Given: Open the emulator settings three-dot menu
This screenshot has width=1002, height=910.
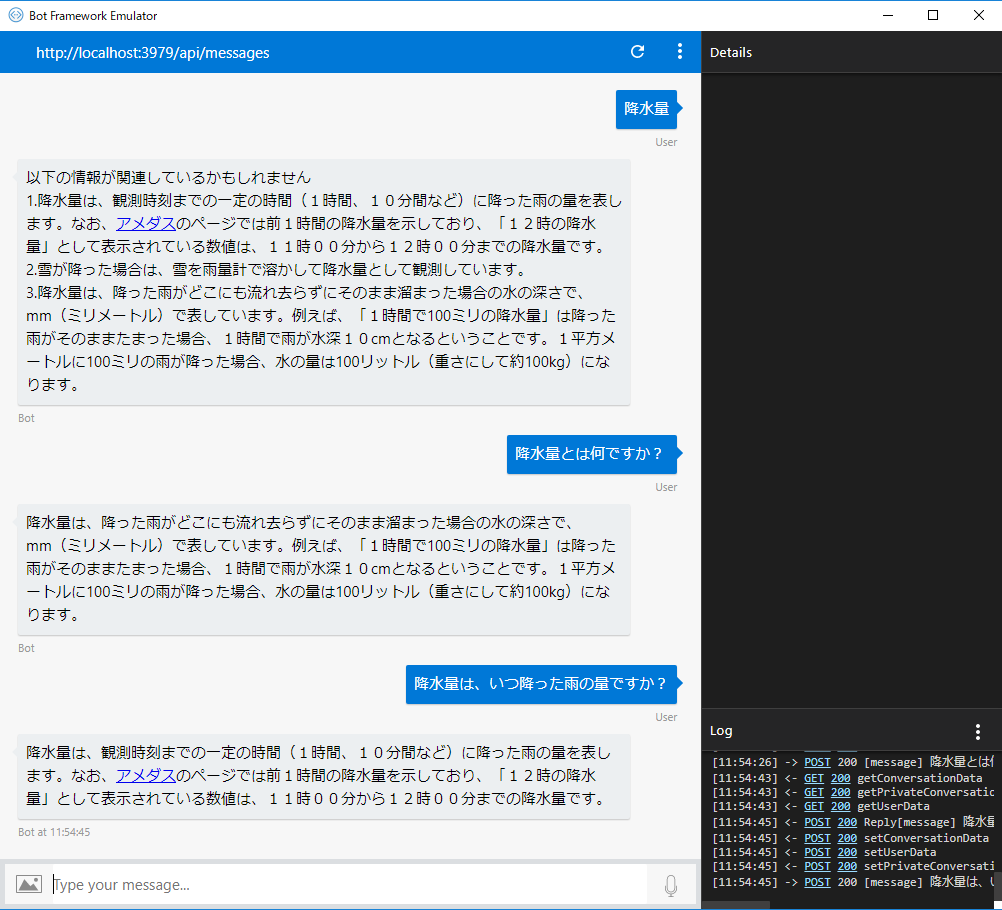Looking at the screenshot, I should [x=679, y=52].
